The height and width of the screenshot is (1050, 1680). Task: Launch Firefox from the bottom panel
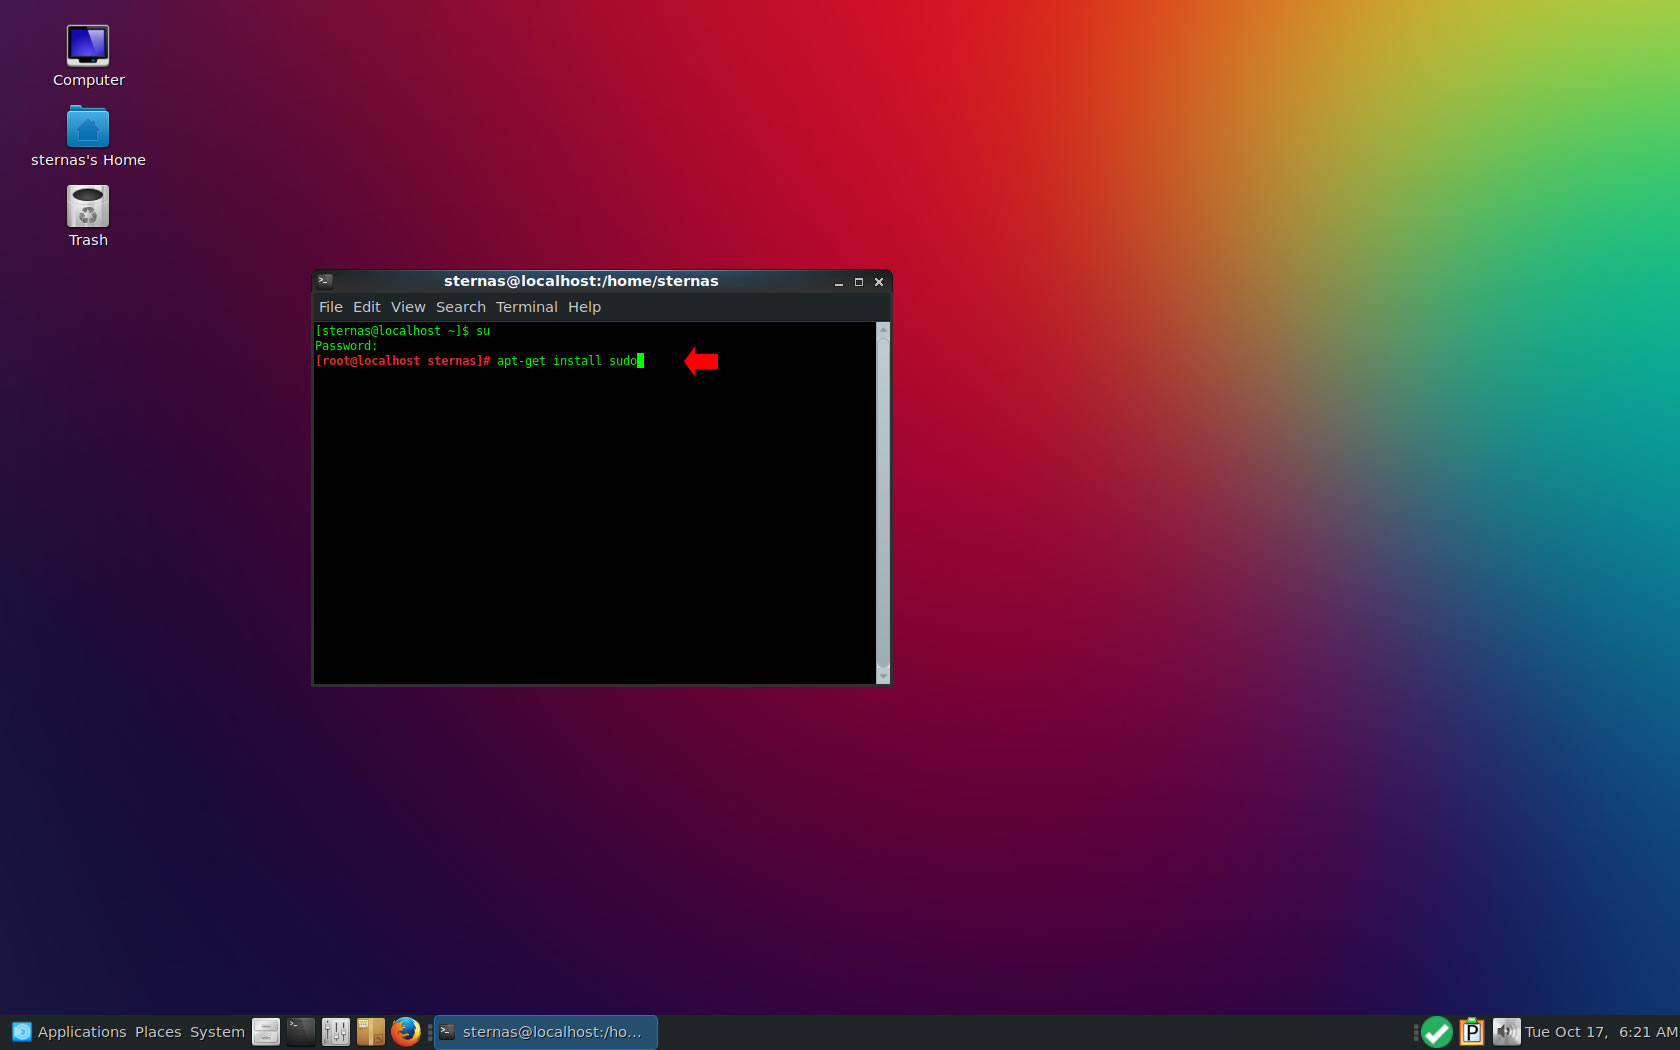click(405, 1032)
